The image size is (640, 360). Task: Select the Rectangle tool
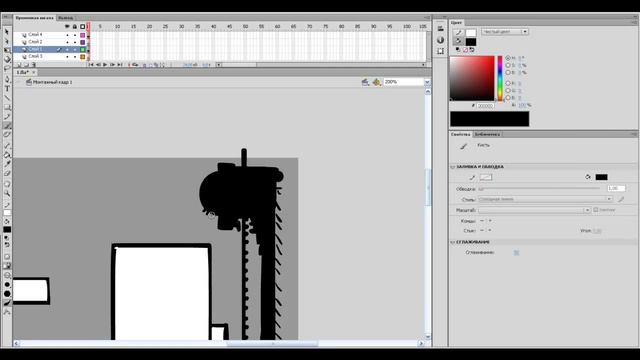coord(7,107)
